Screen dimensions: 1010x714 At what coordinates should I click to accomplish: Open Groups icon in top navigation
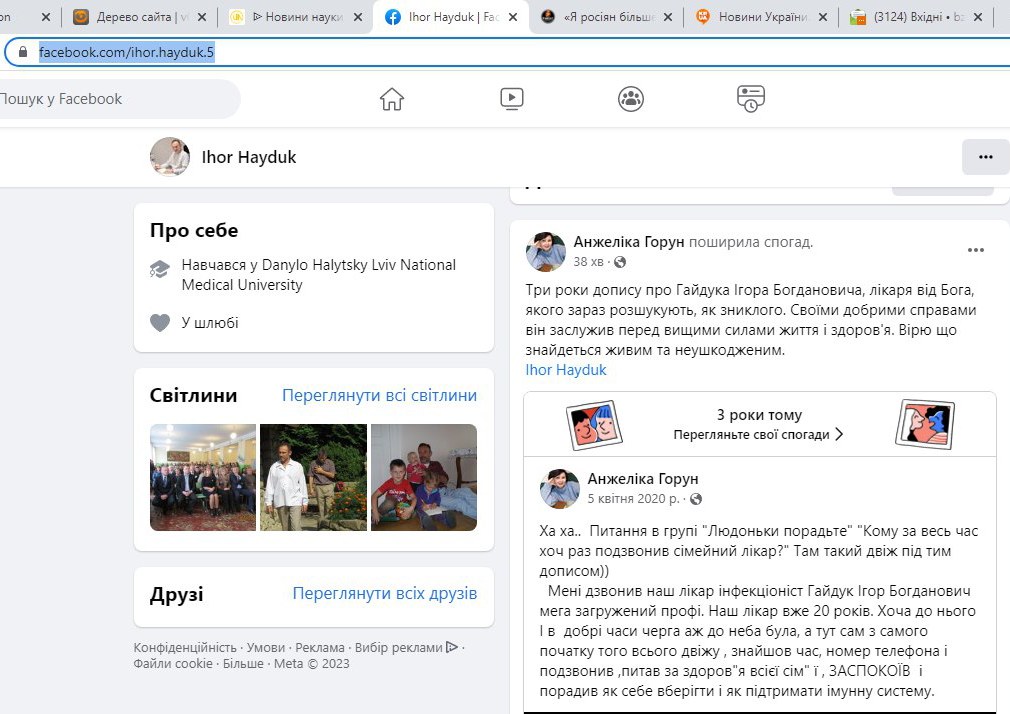(x=630, y=99)
